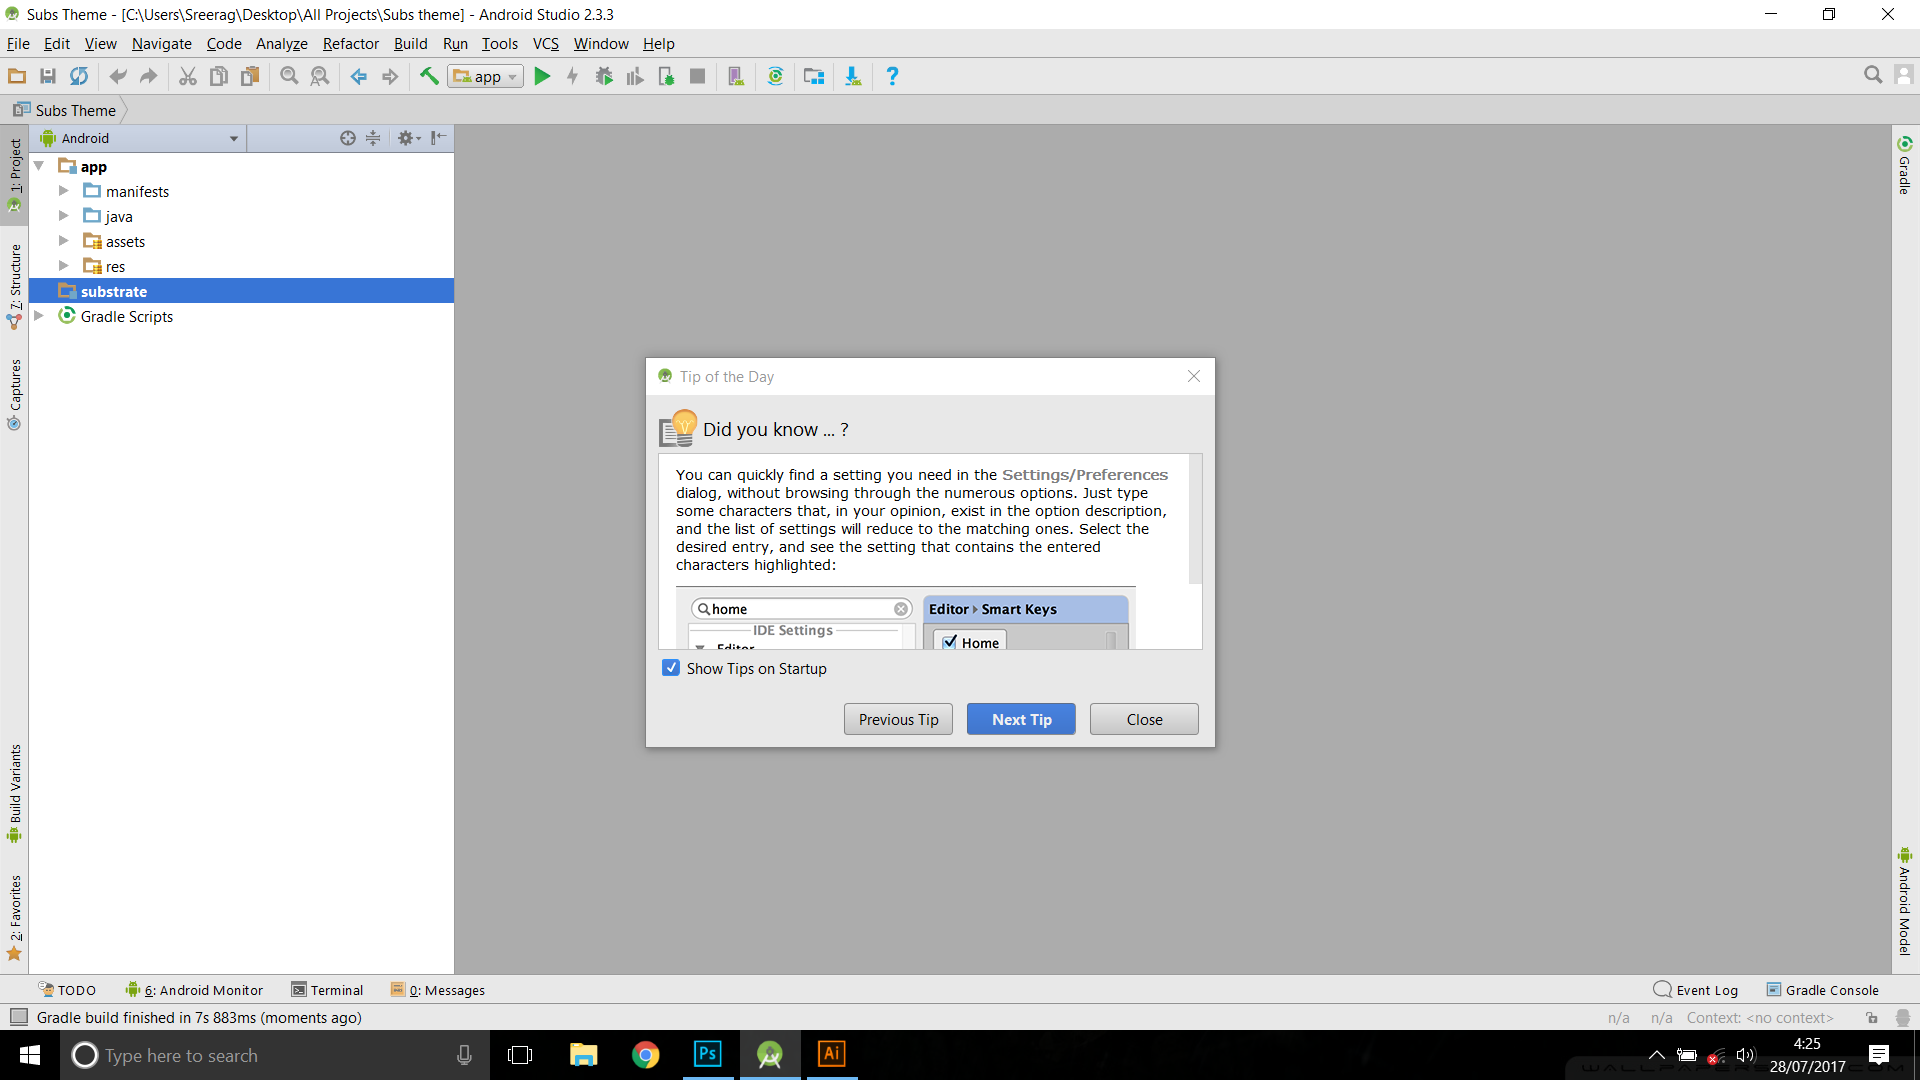1920x1080 pixels.
Task: Open Photoshop from the taskbar
Action: [708, 1055]
